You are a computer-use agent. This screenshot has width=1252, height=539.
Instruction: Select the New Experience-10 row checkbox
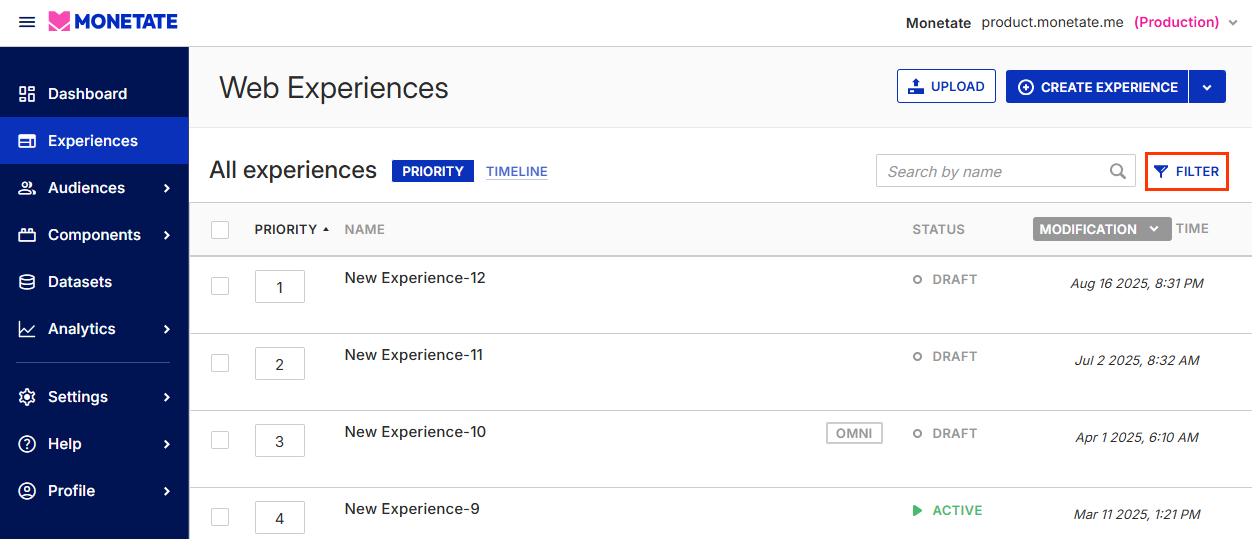pyautogui.click(x=220, y=440)
